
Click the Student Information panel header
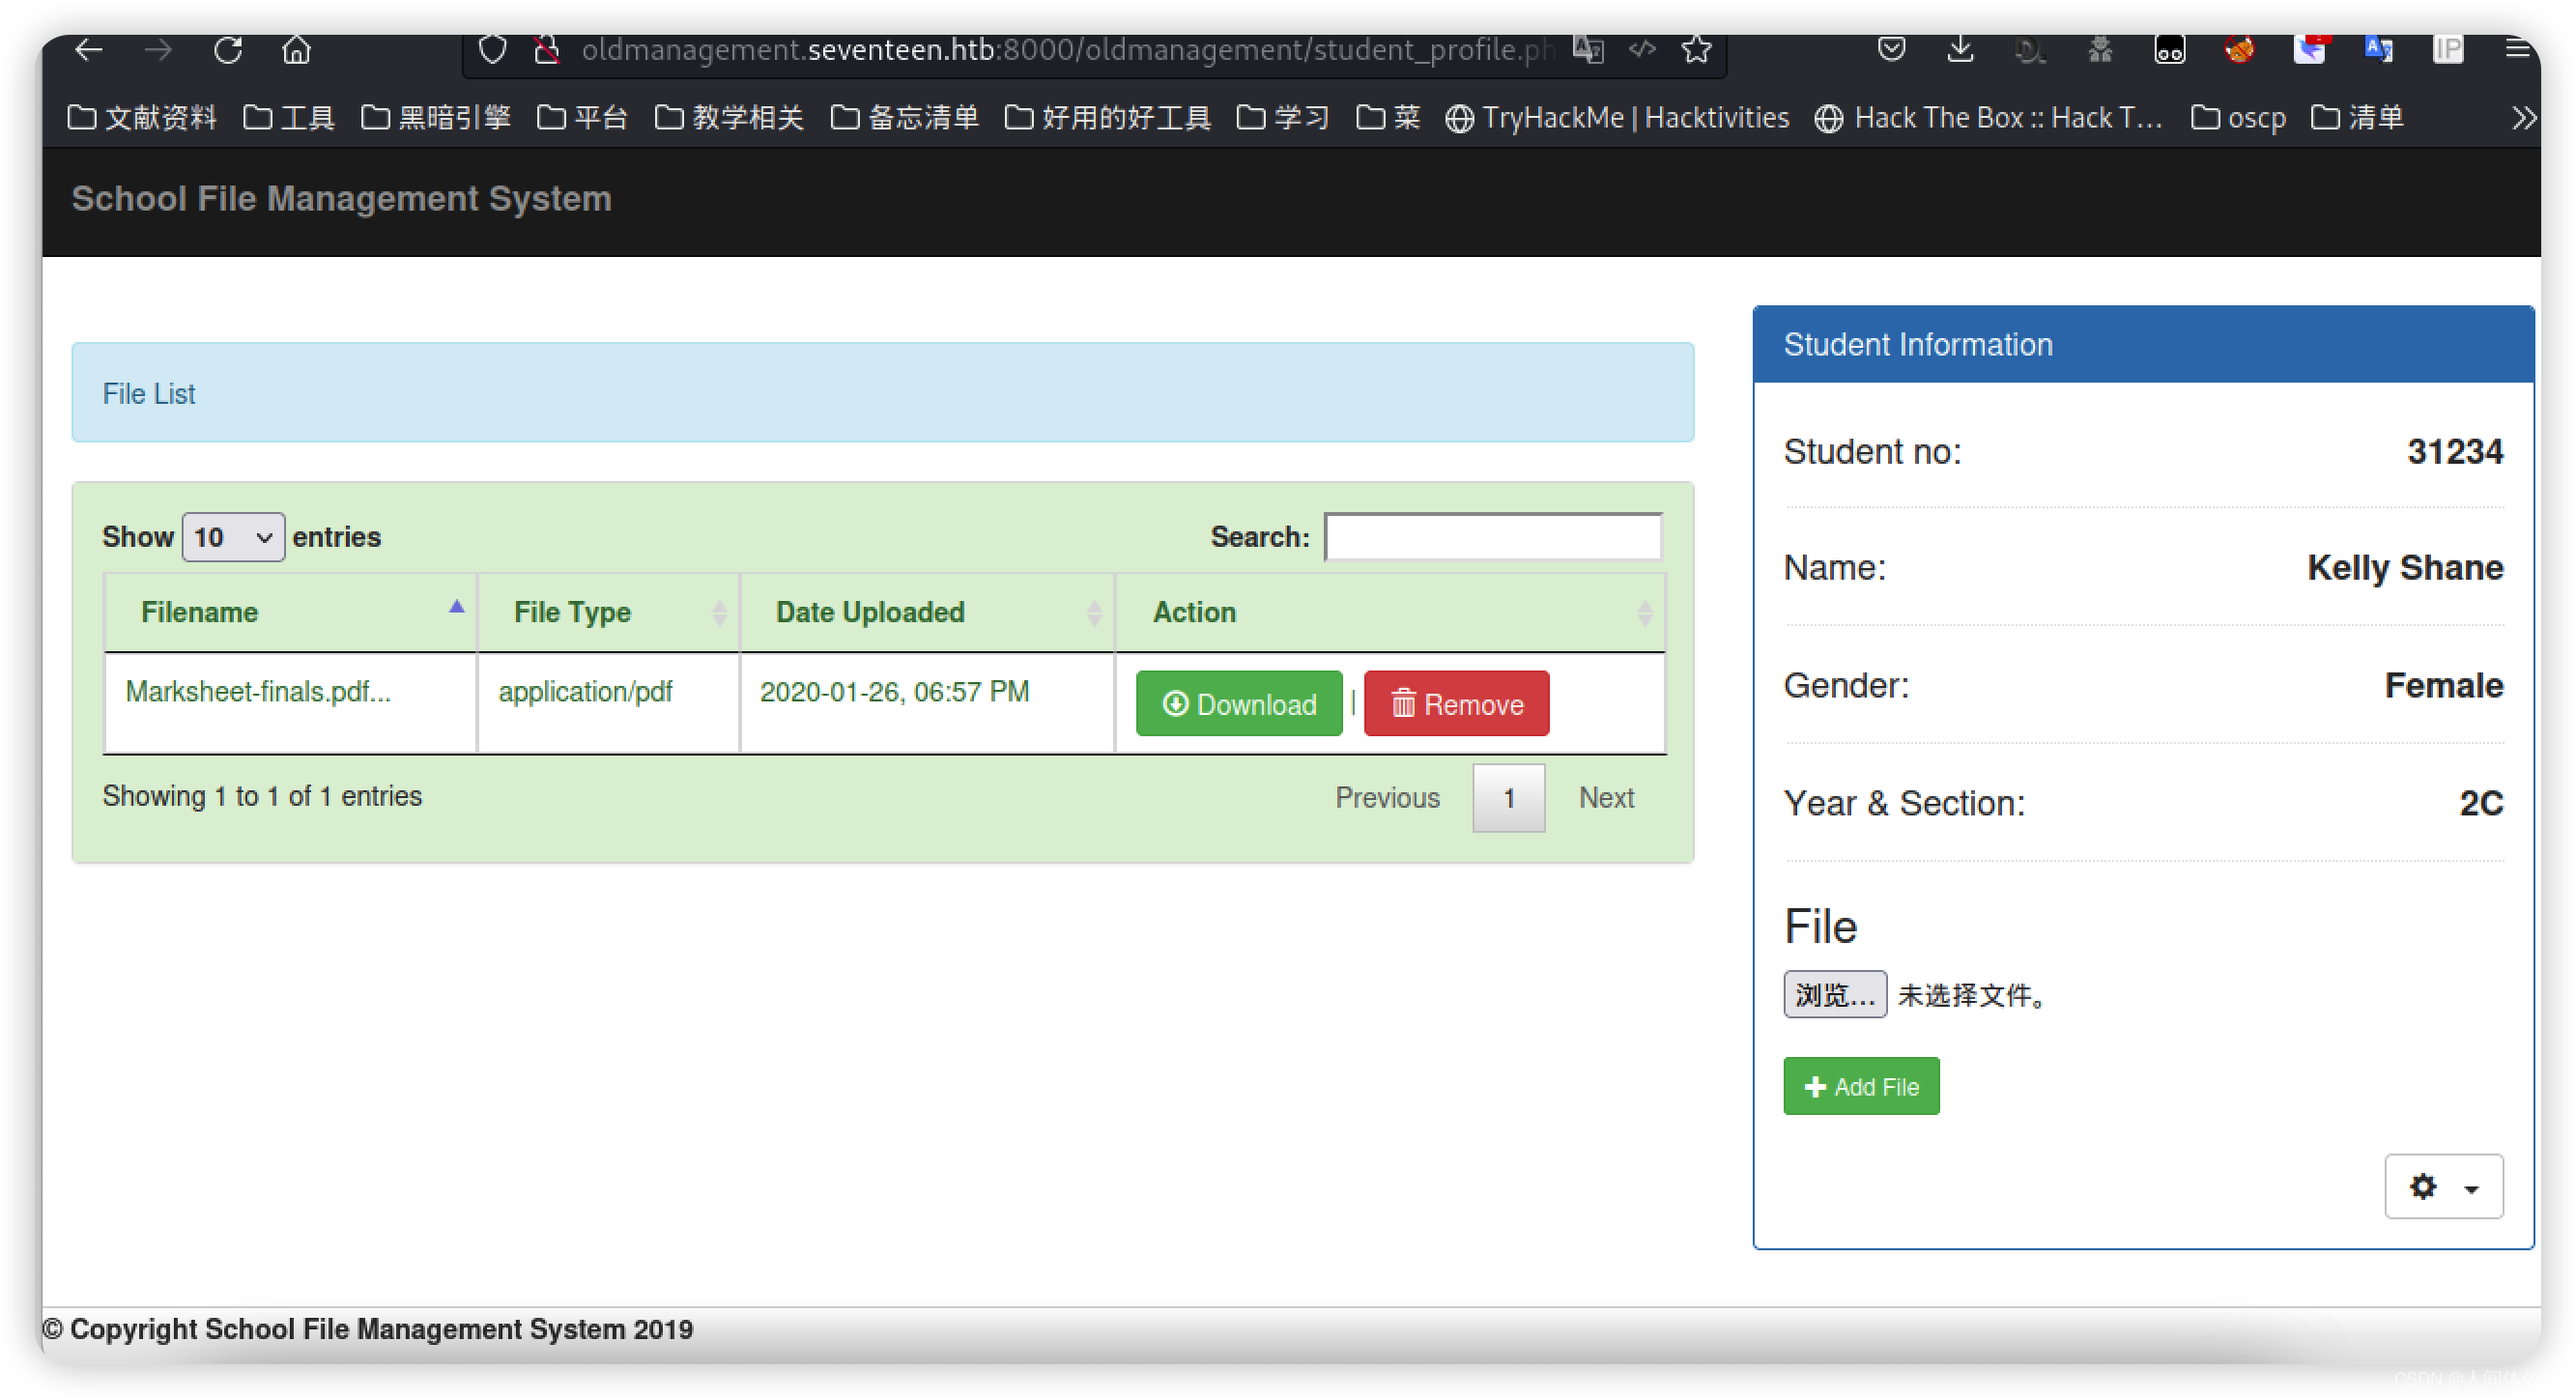point(2140,345)
